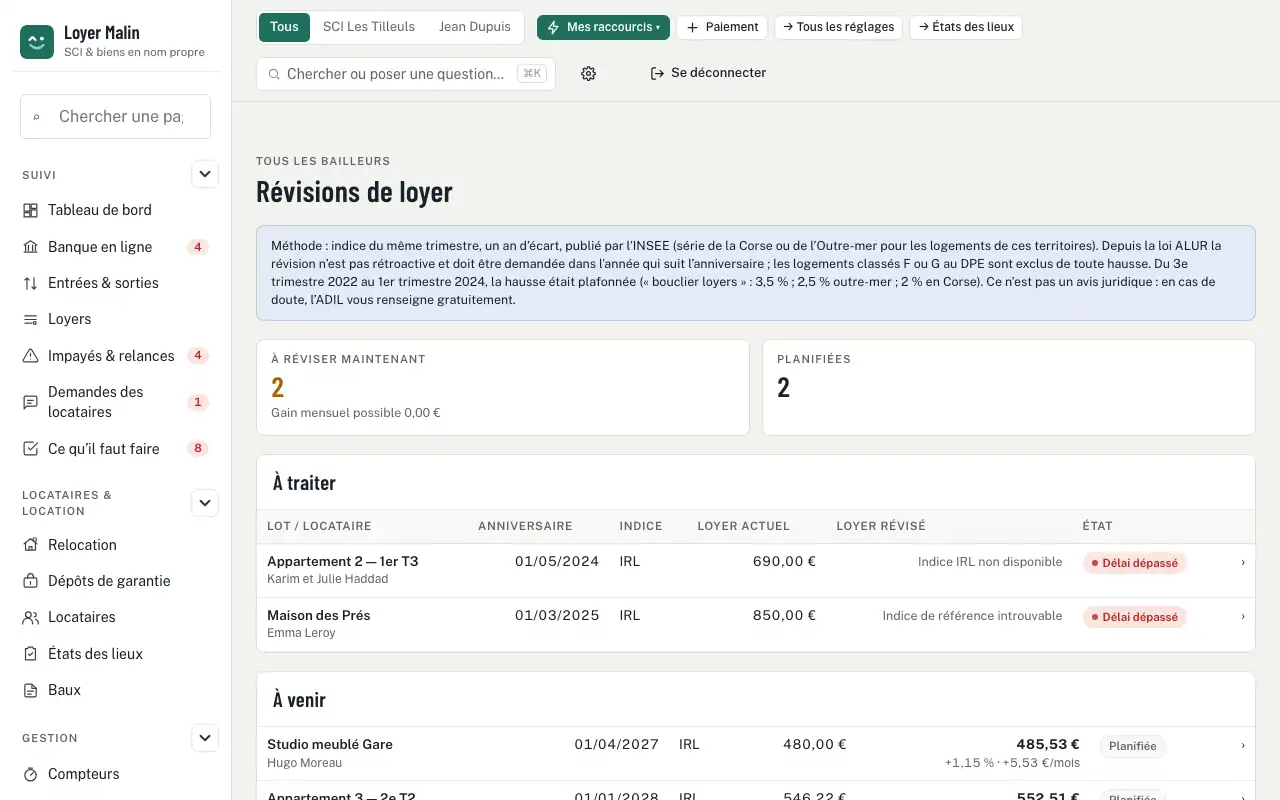Collapse the LOCATAIRES & LOCATION section

click(205, 503)
